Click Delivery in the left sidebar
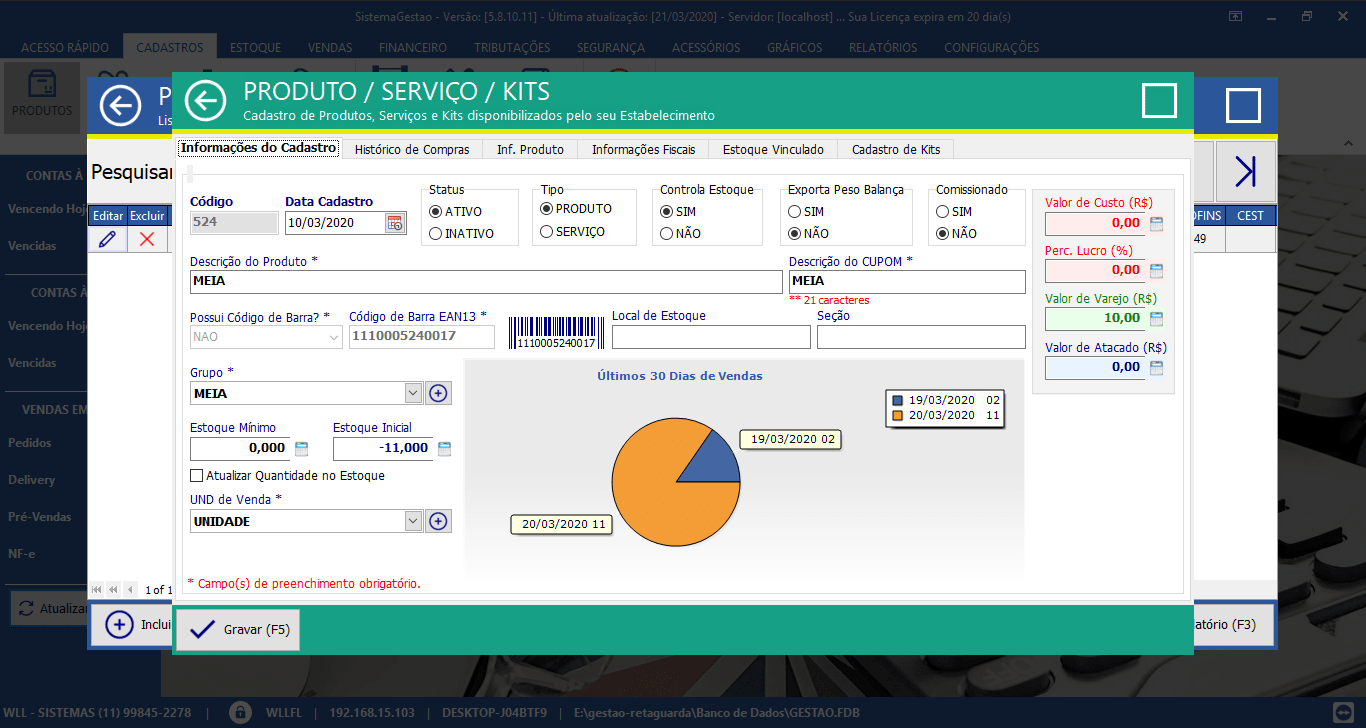The width and height of the screenshot is (1366, 728). pos(31,480)
